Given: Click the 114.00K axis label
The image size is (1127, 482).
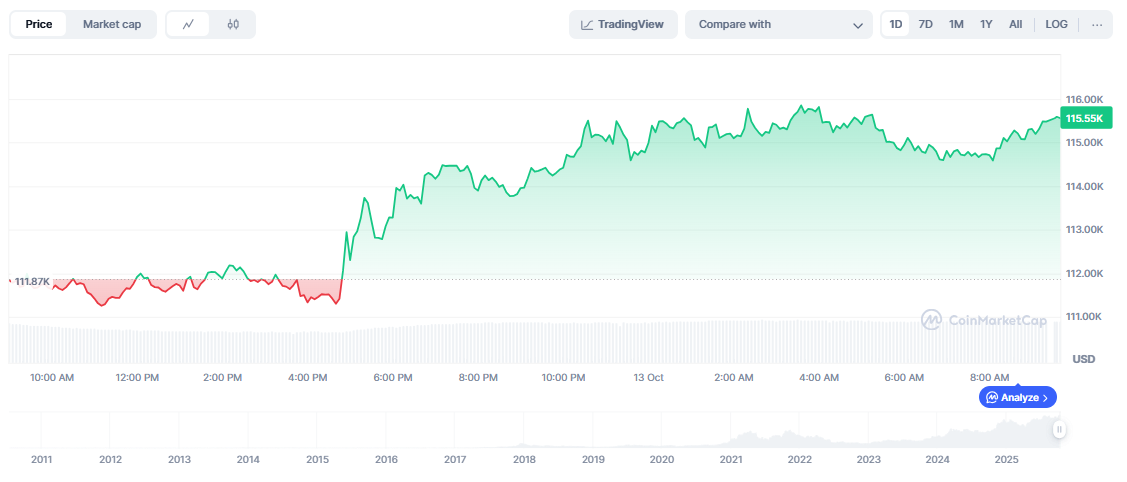Looking at the screenshot, I should click(x=1084, y=187).
